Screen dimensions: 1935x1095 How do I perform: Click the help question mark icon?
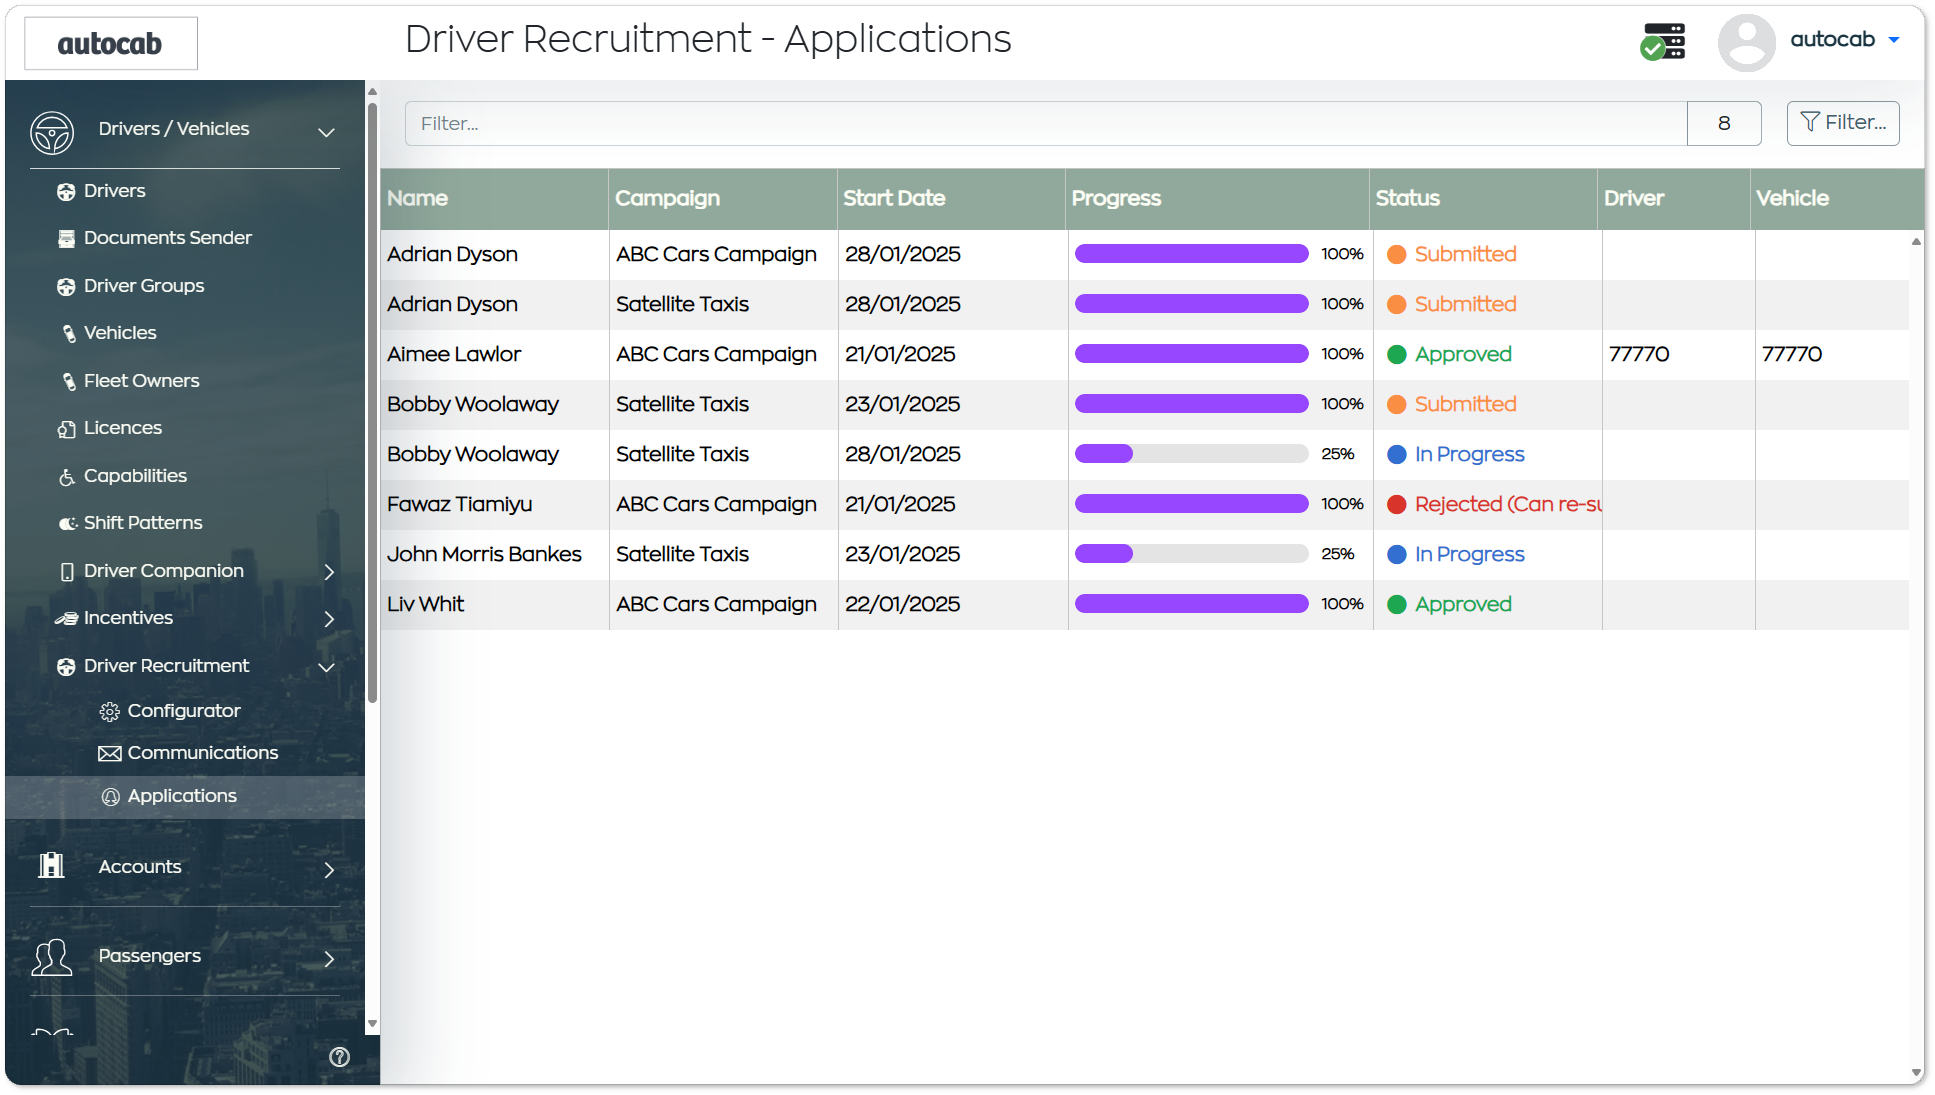(x=340, y=1057)
